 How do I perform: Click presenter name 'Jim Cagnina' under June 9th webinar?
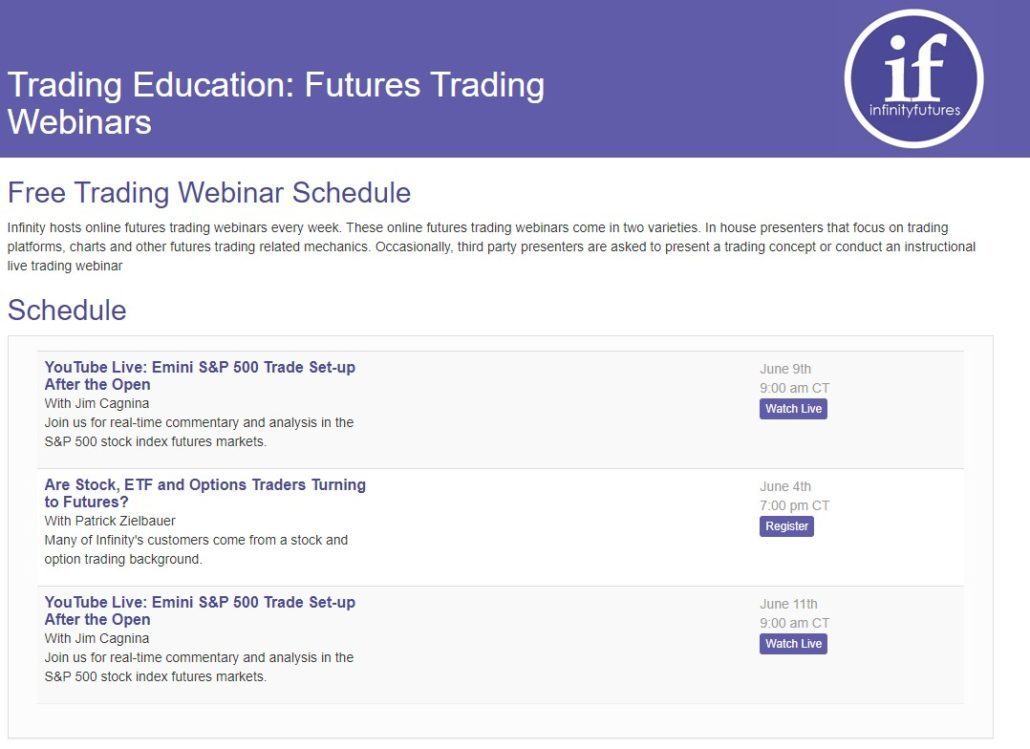point(95,403)
